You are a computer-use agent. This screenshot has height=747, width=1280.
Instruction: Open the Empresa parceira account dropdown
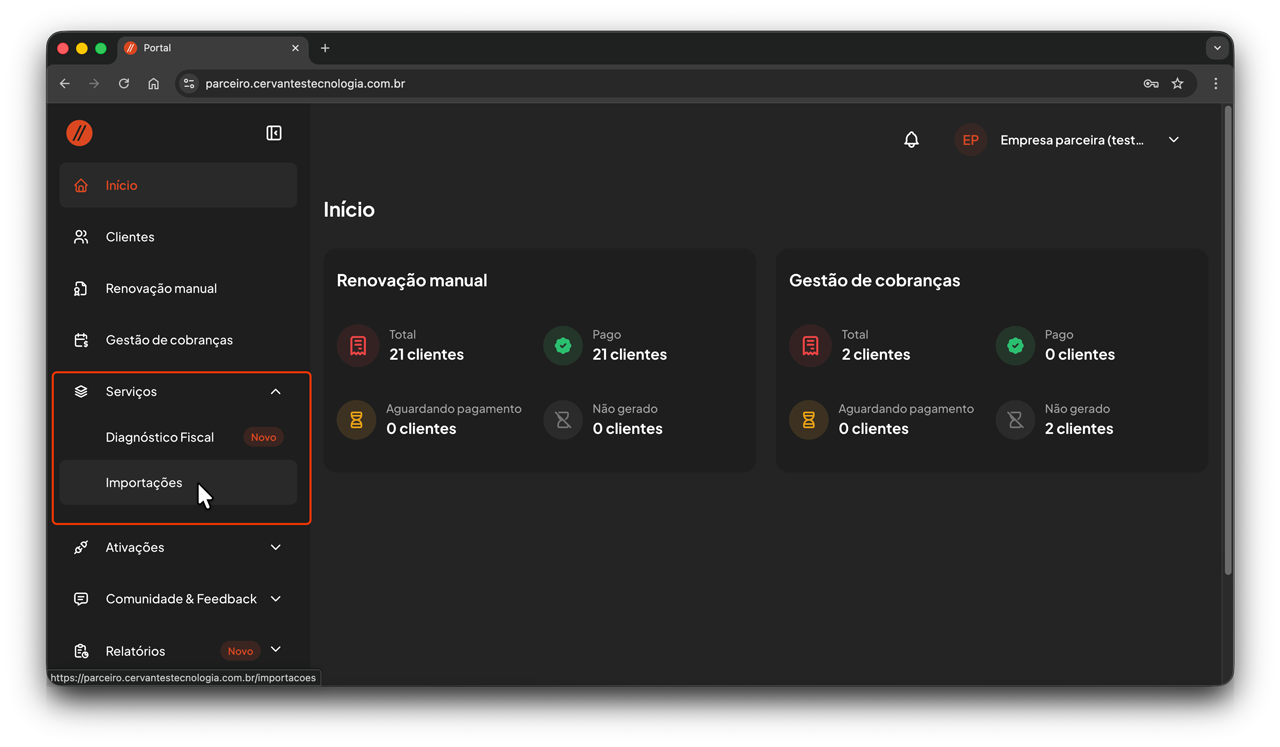tap(1173, 140)
